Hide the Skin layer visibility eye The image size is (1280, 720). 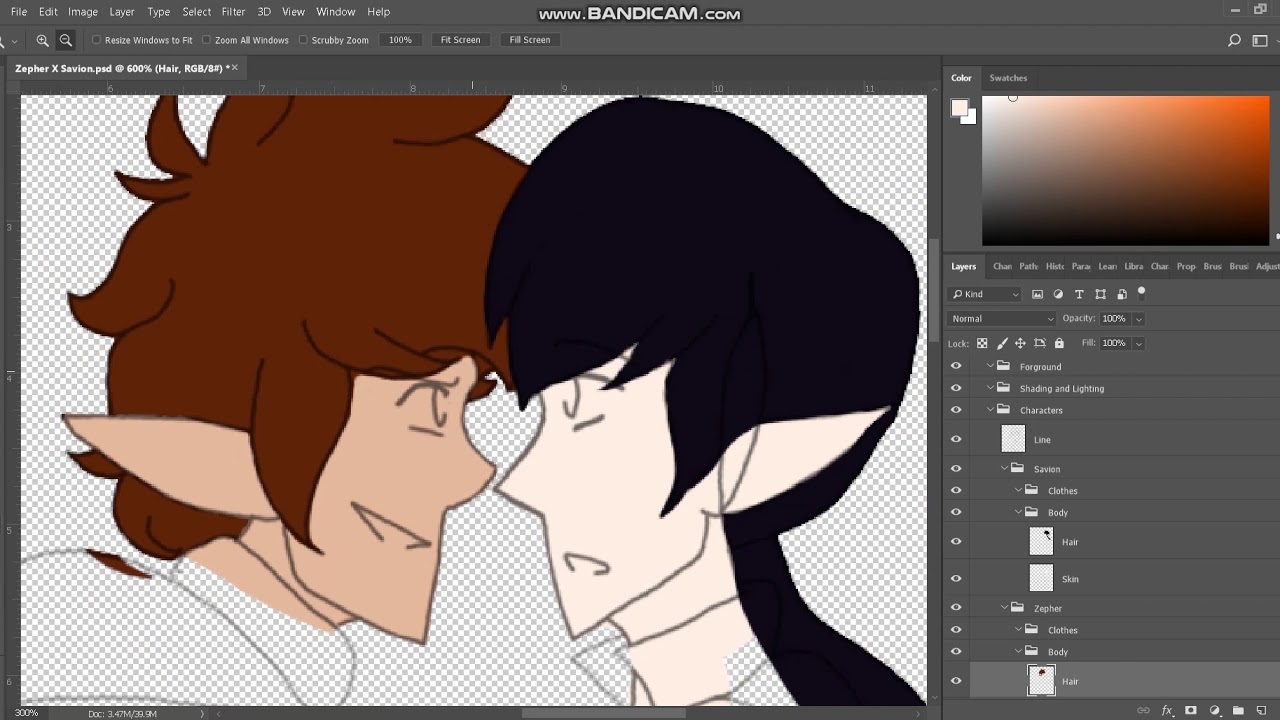click(956, 578)
